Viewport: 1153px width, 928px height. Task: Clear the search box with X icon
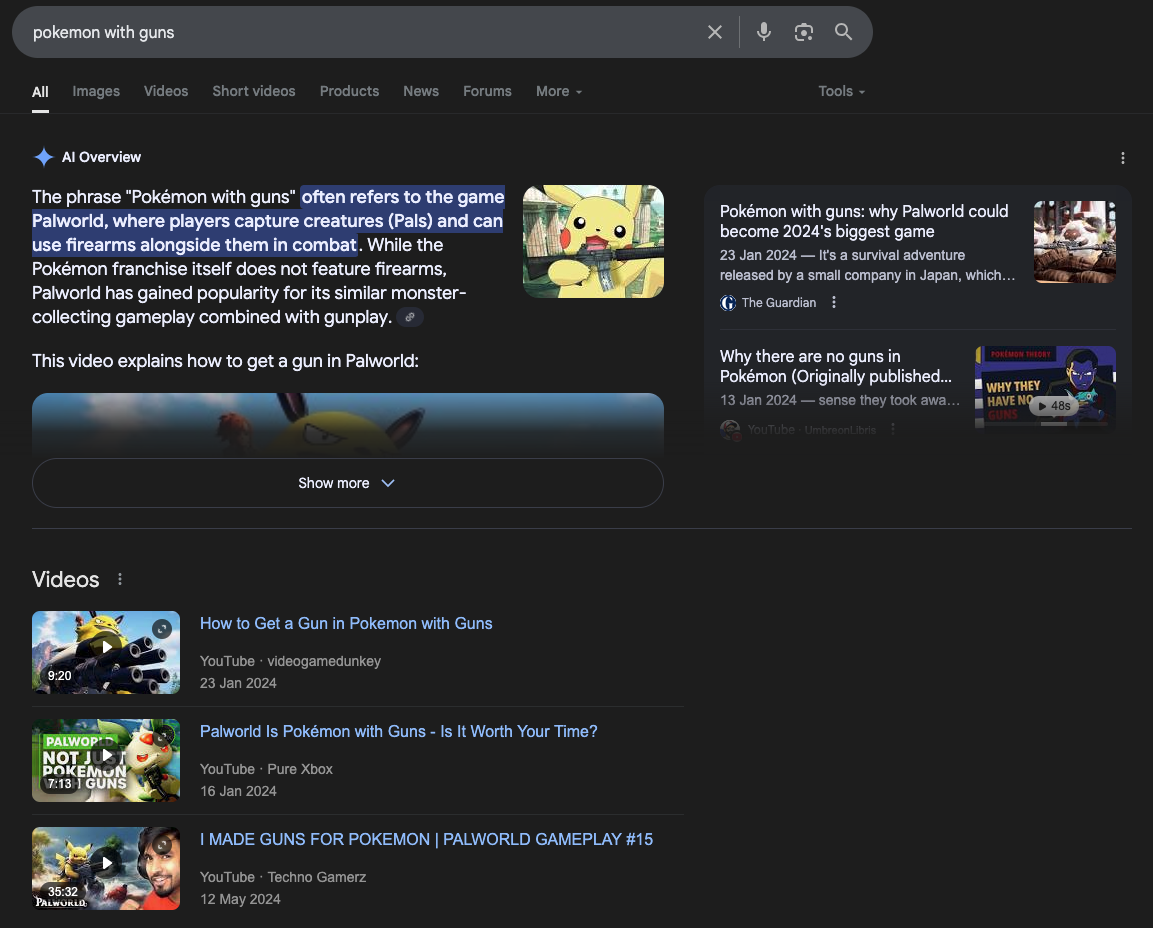click(x=714, y=32)
